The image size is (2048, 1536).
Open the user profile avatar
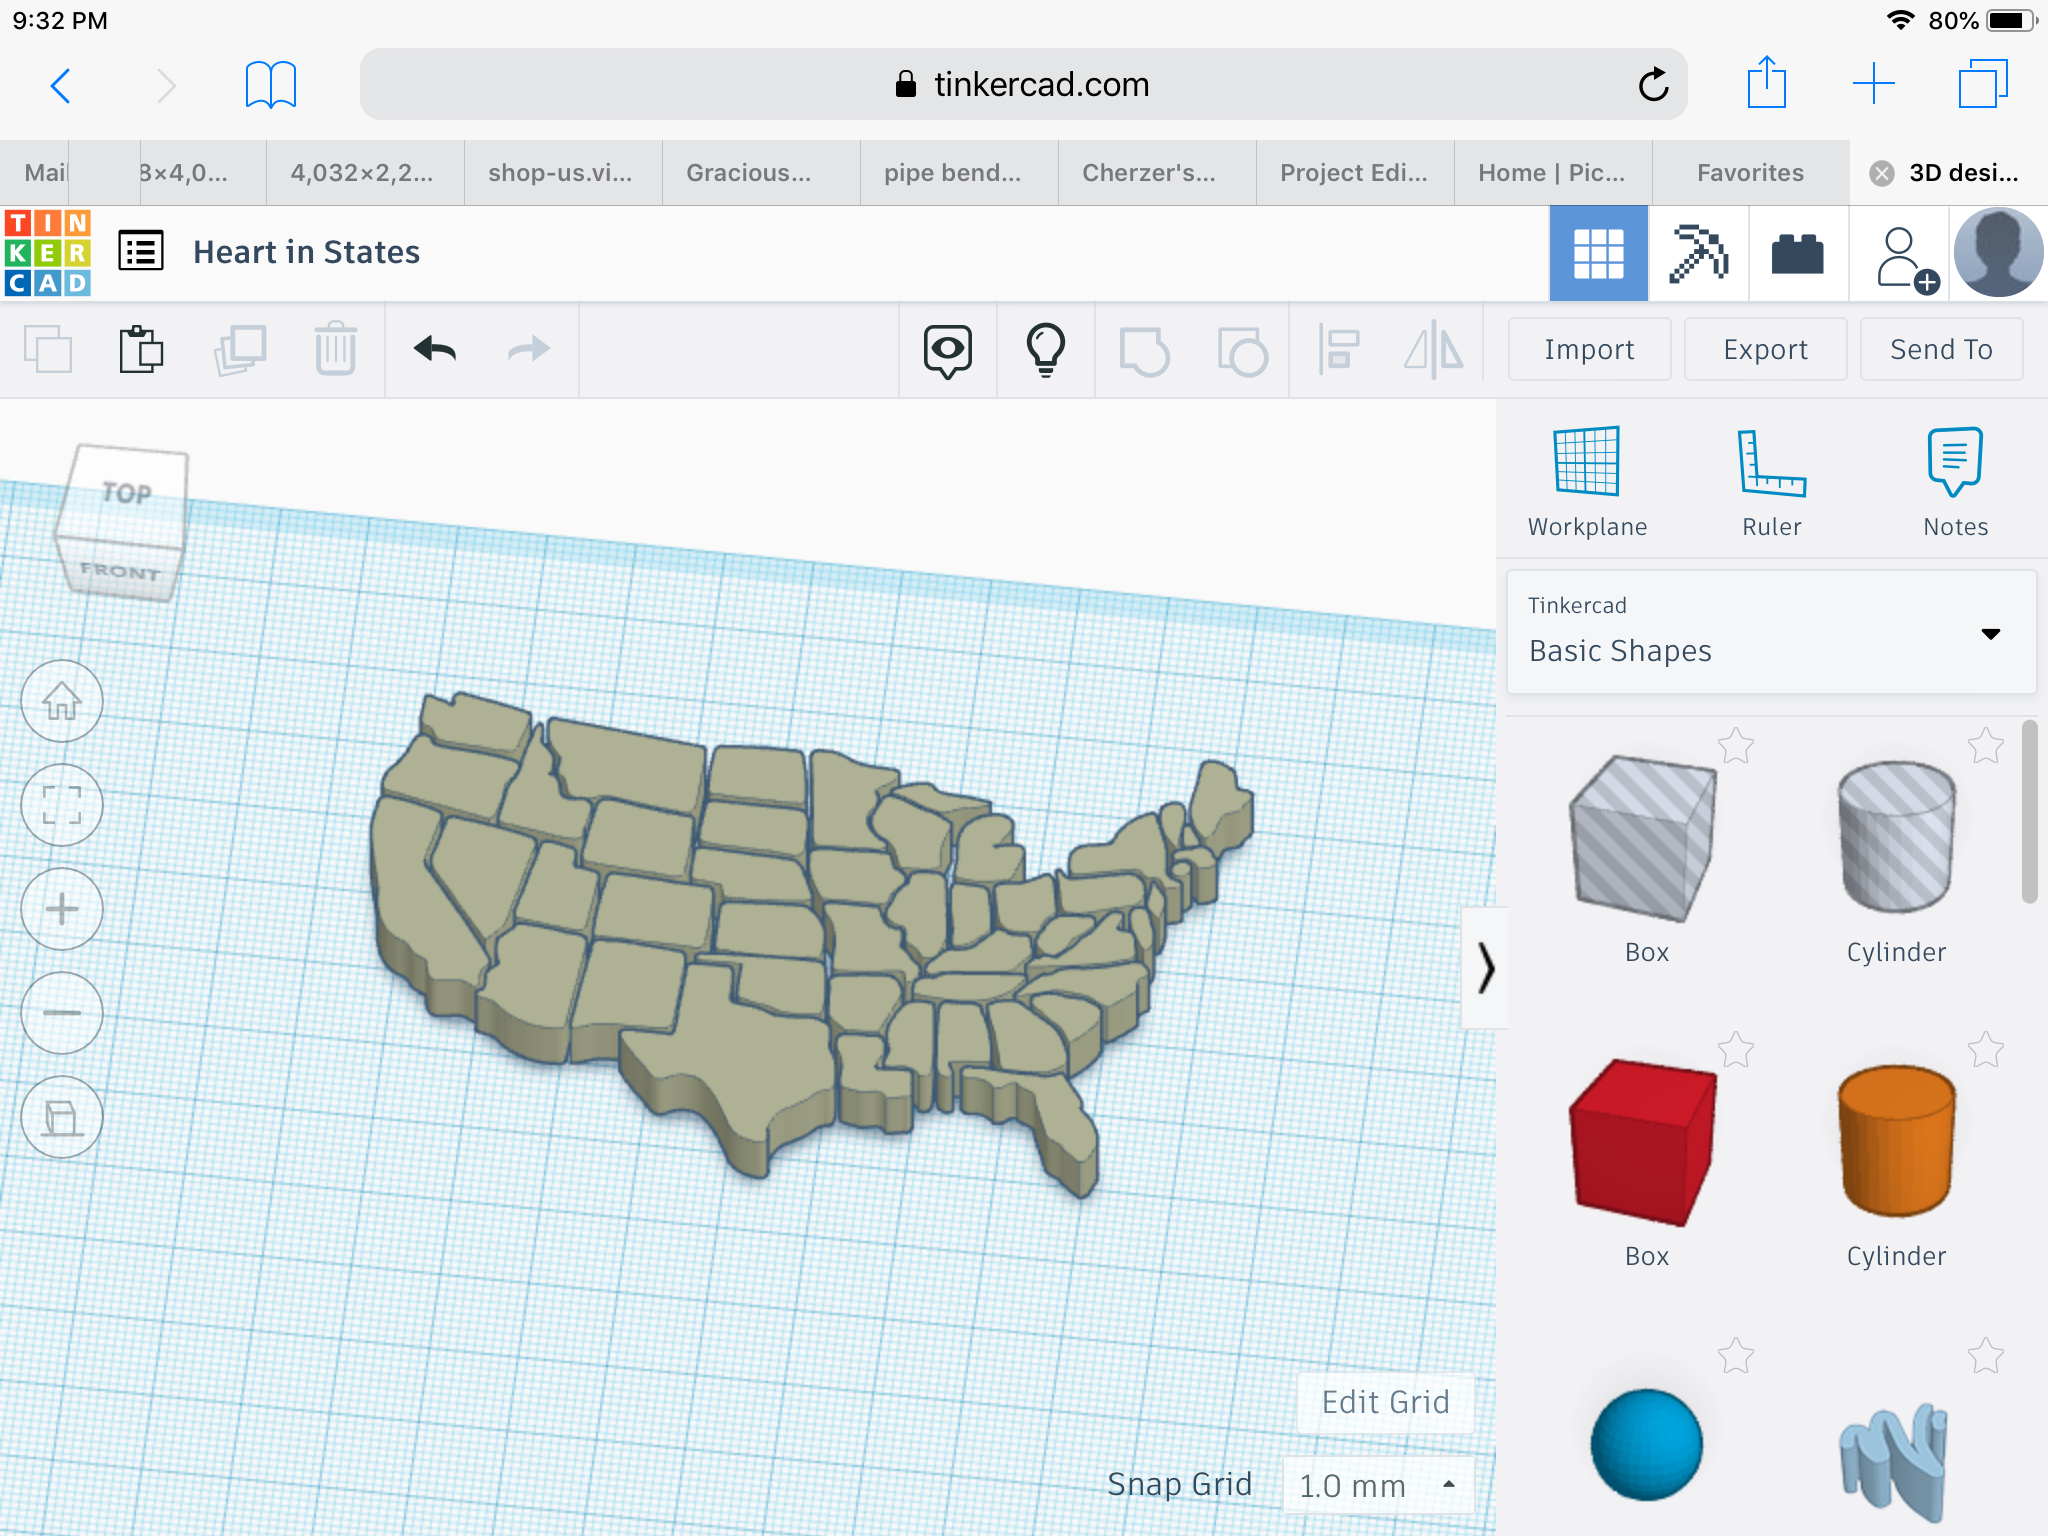(1998, 253)
